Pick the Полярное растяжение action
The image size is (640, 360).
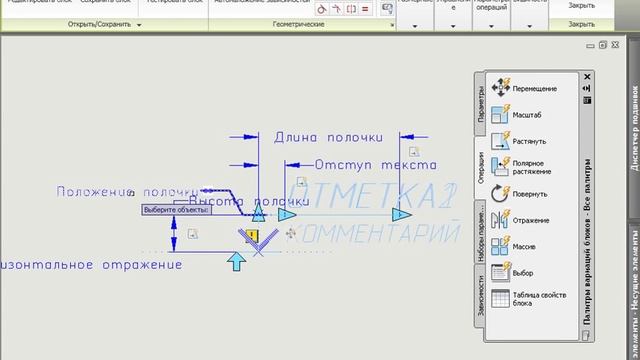(x=521, y=167)
